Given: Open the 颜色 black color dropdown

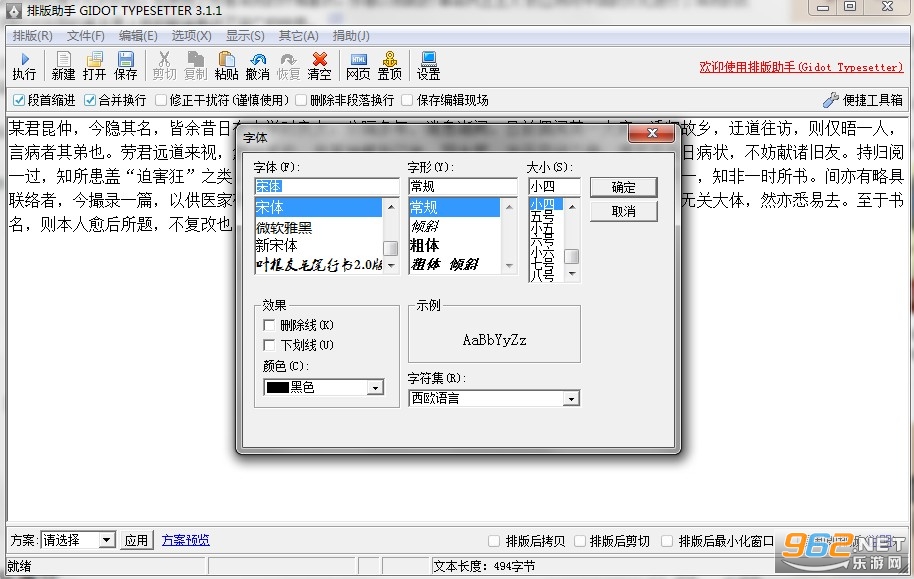Looking at the screenshot, I should pos(324,387).
